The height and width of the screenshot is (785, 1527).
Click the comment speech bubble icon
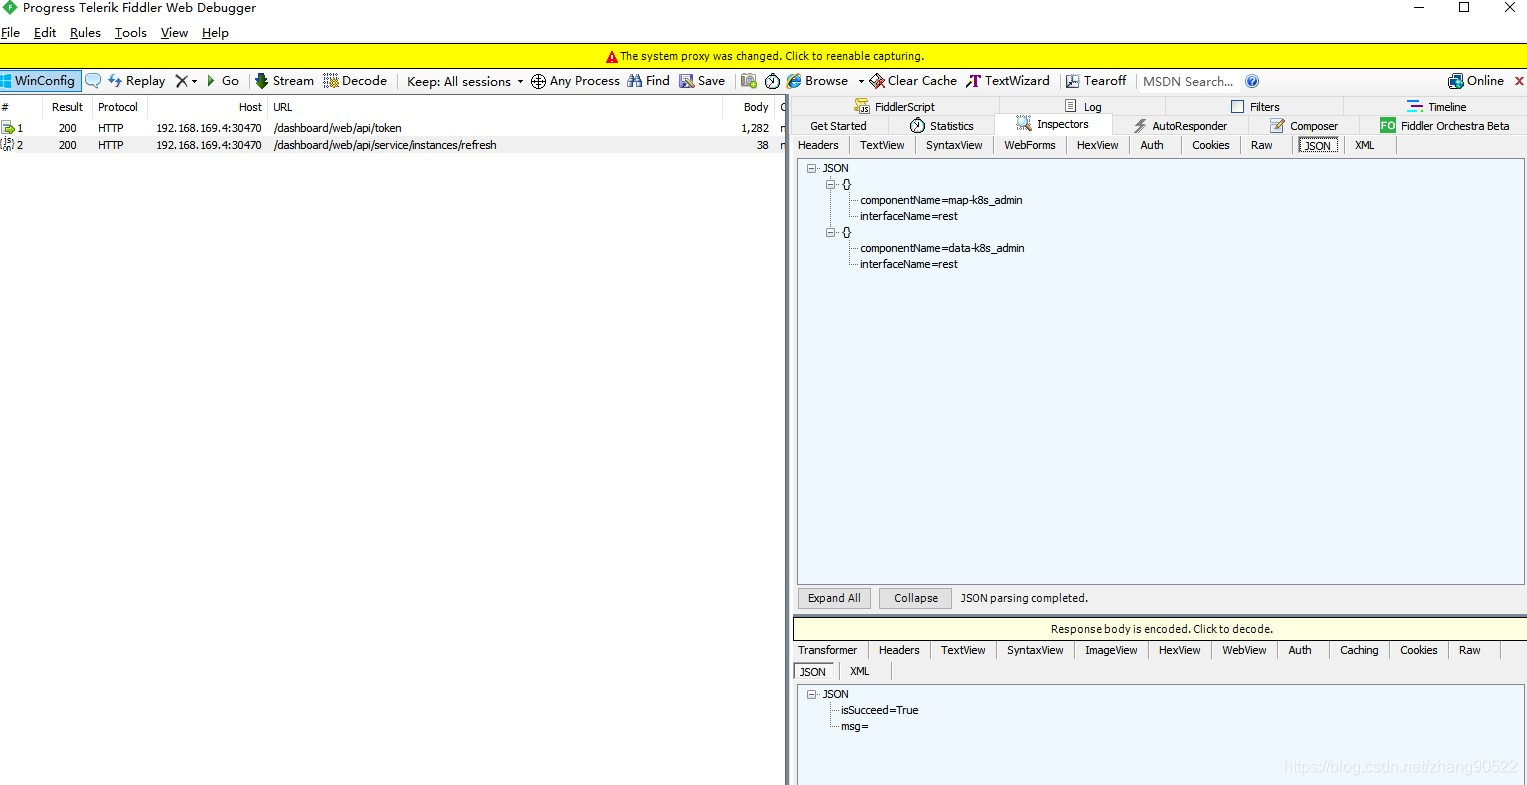click(93, 81)
